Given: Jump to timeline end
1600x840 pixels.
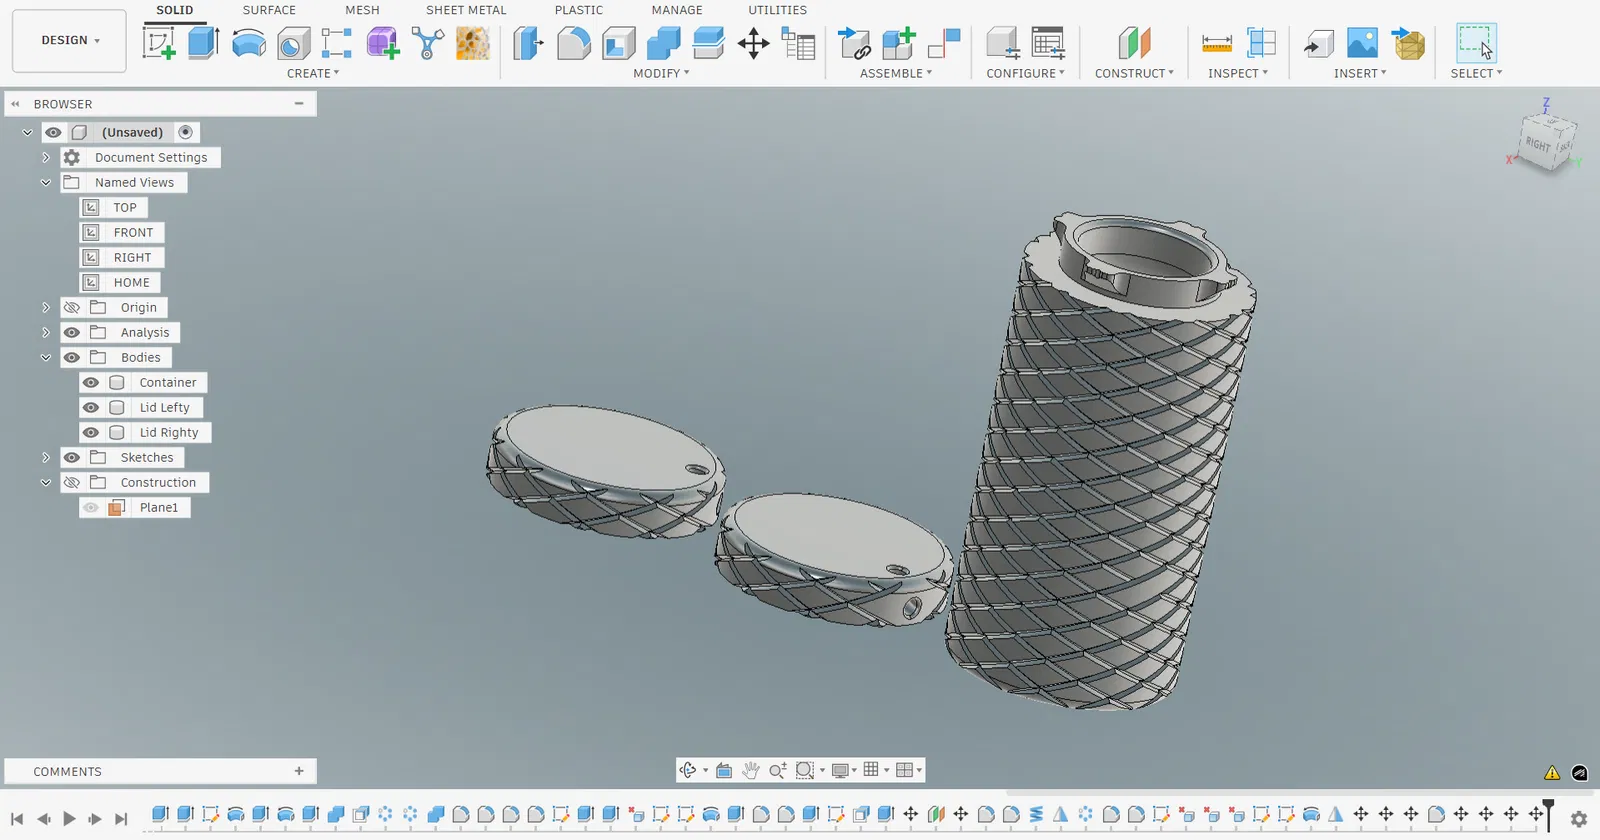Looking at the screenshot, I should (121, 819).
